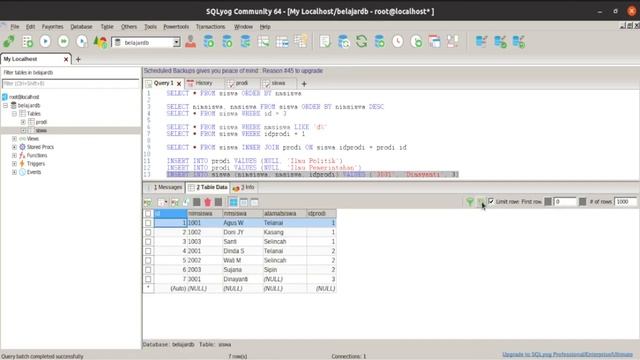Check the row checkbox for Santi
This screenshot has height=360, width=640.
tap(148, 242)
